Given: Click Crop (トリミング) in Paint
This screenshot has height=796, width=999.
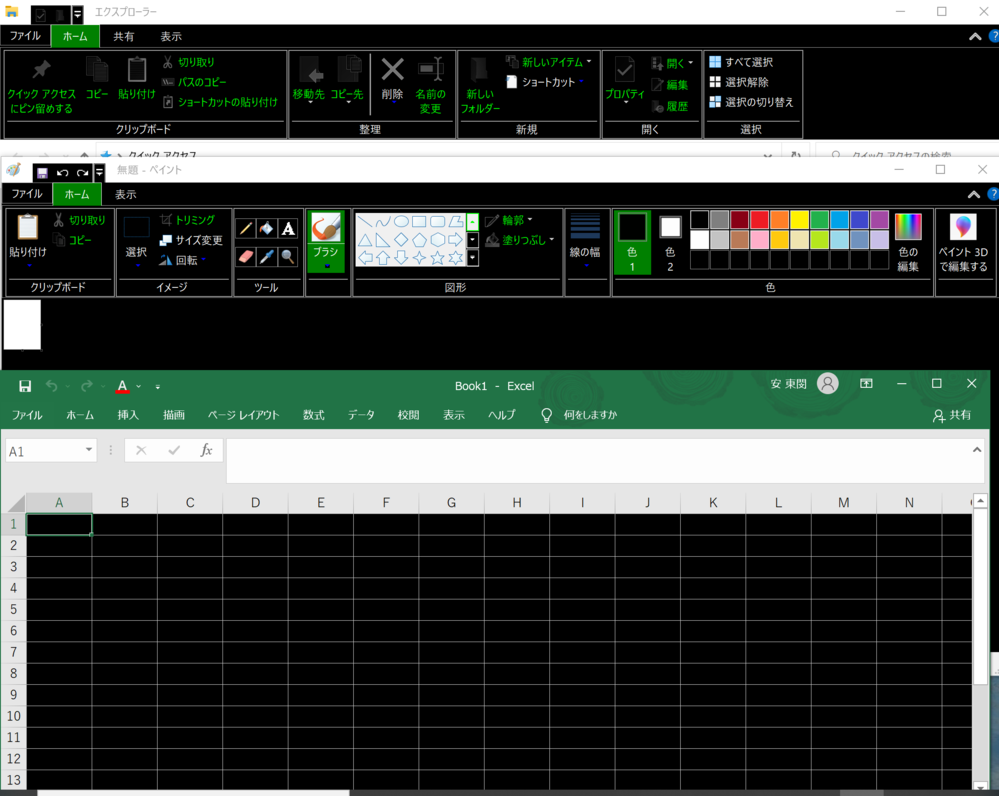Looking at the screenshot, I should tap(187, 220).
